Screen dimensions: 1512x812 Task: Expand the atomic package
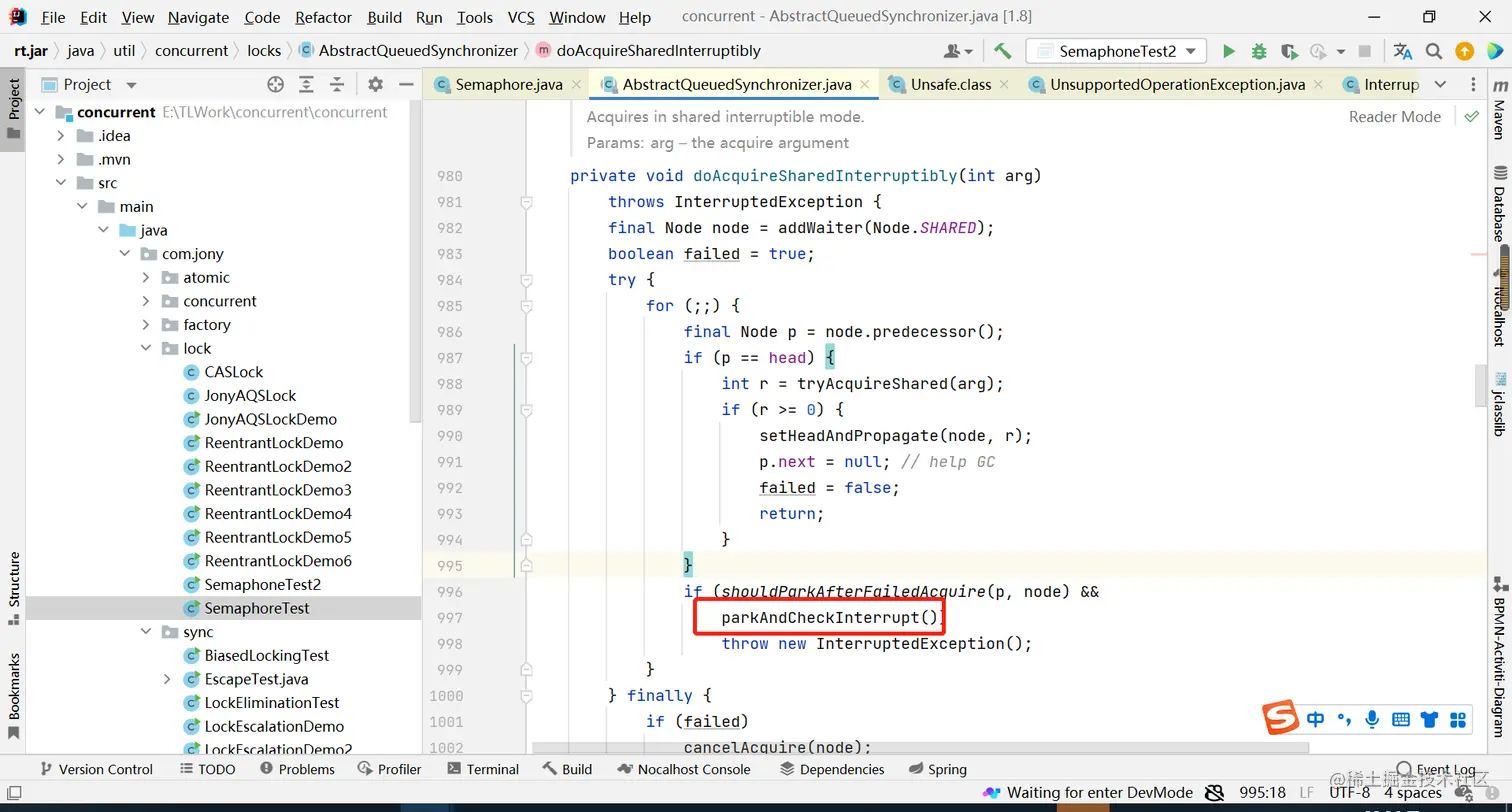click(146, 278)
